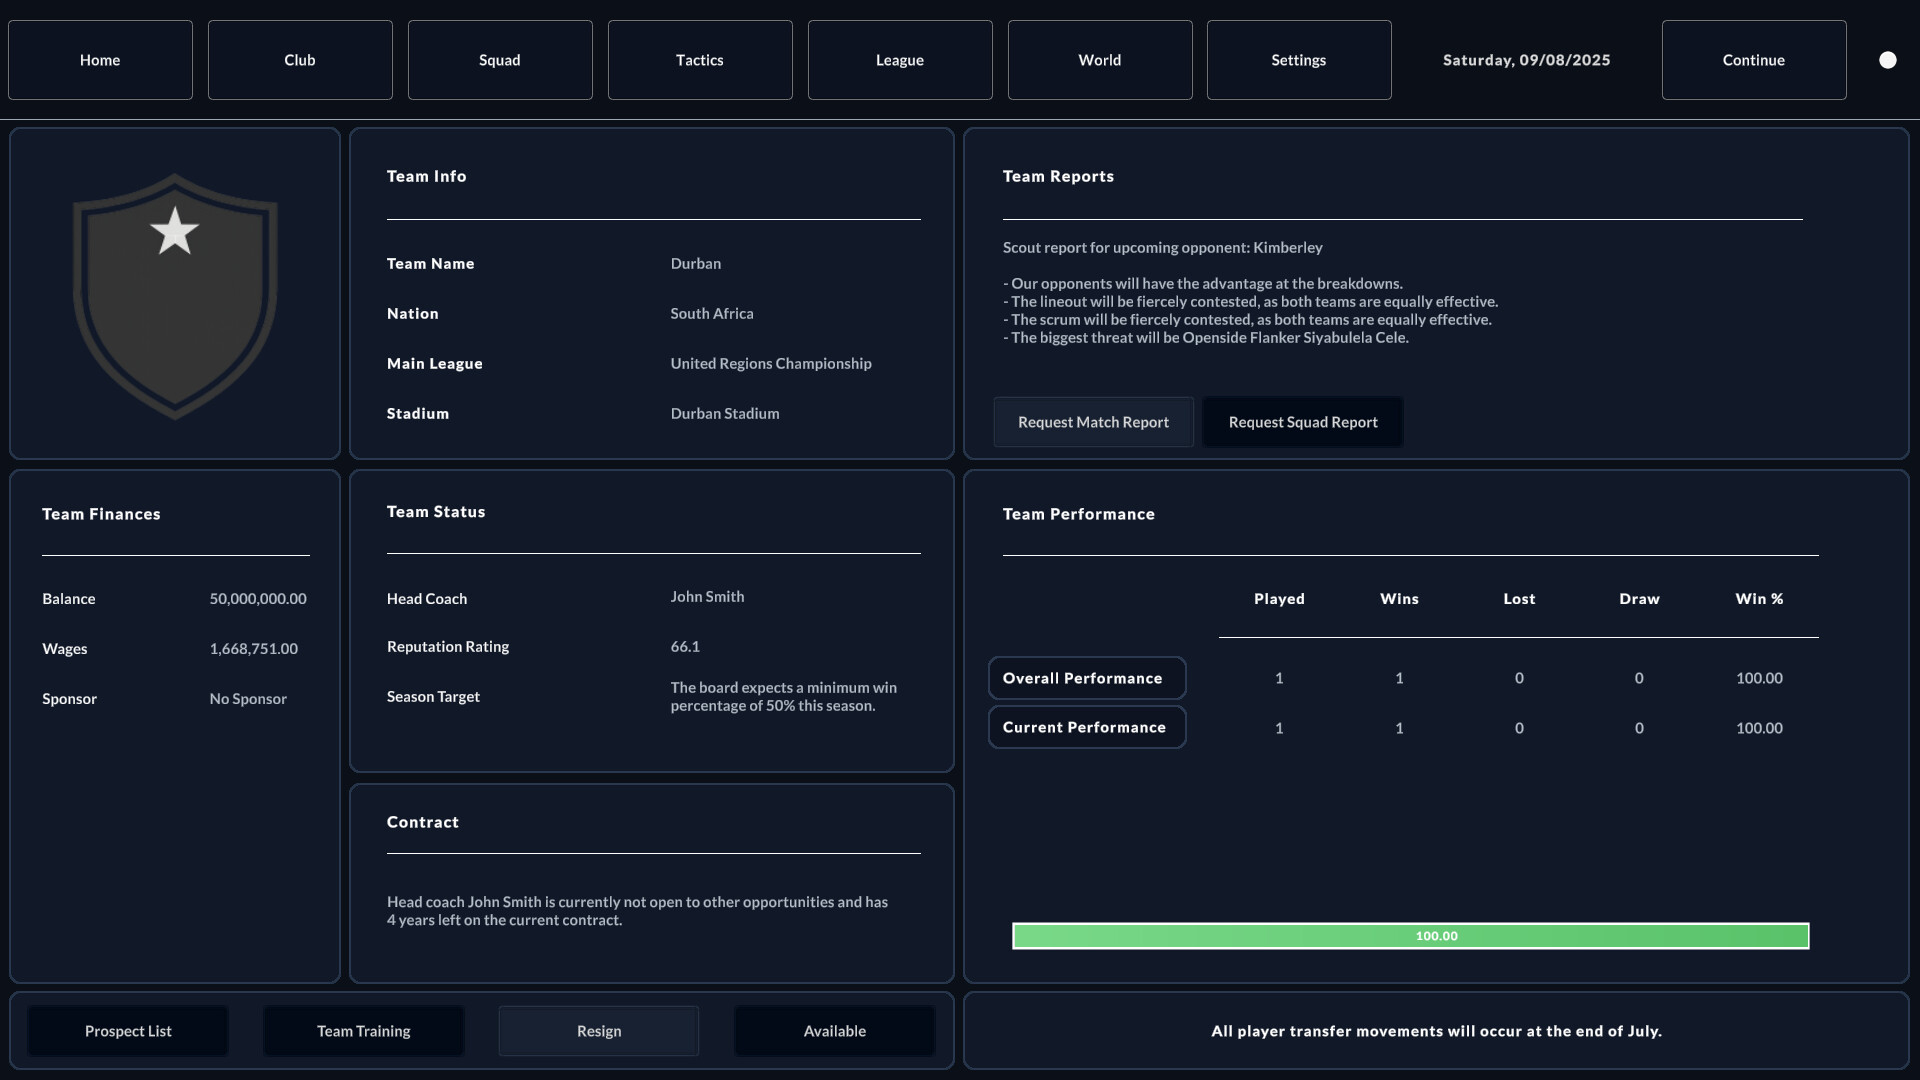The image size is (1920, 1080).
Task: Switch to the League section
Action: [x=900, y=60]
